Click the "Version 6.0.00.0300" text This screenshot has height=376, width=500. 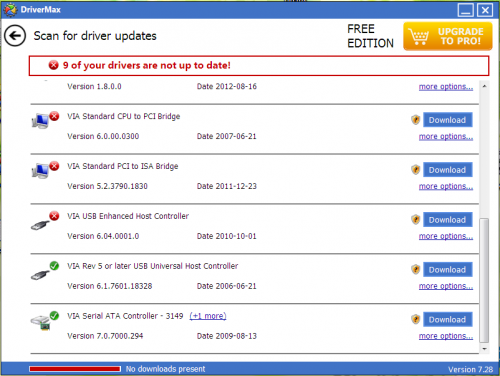click(103, 136)
